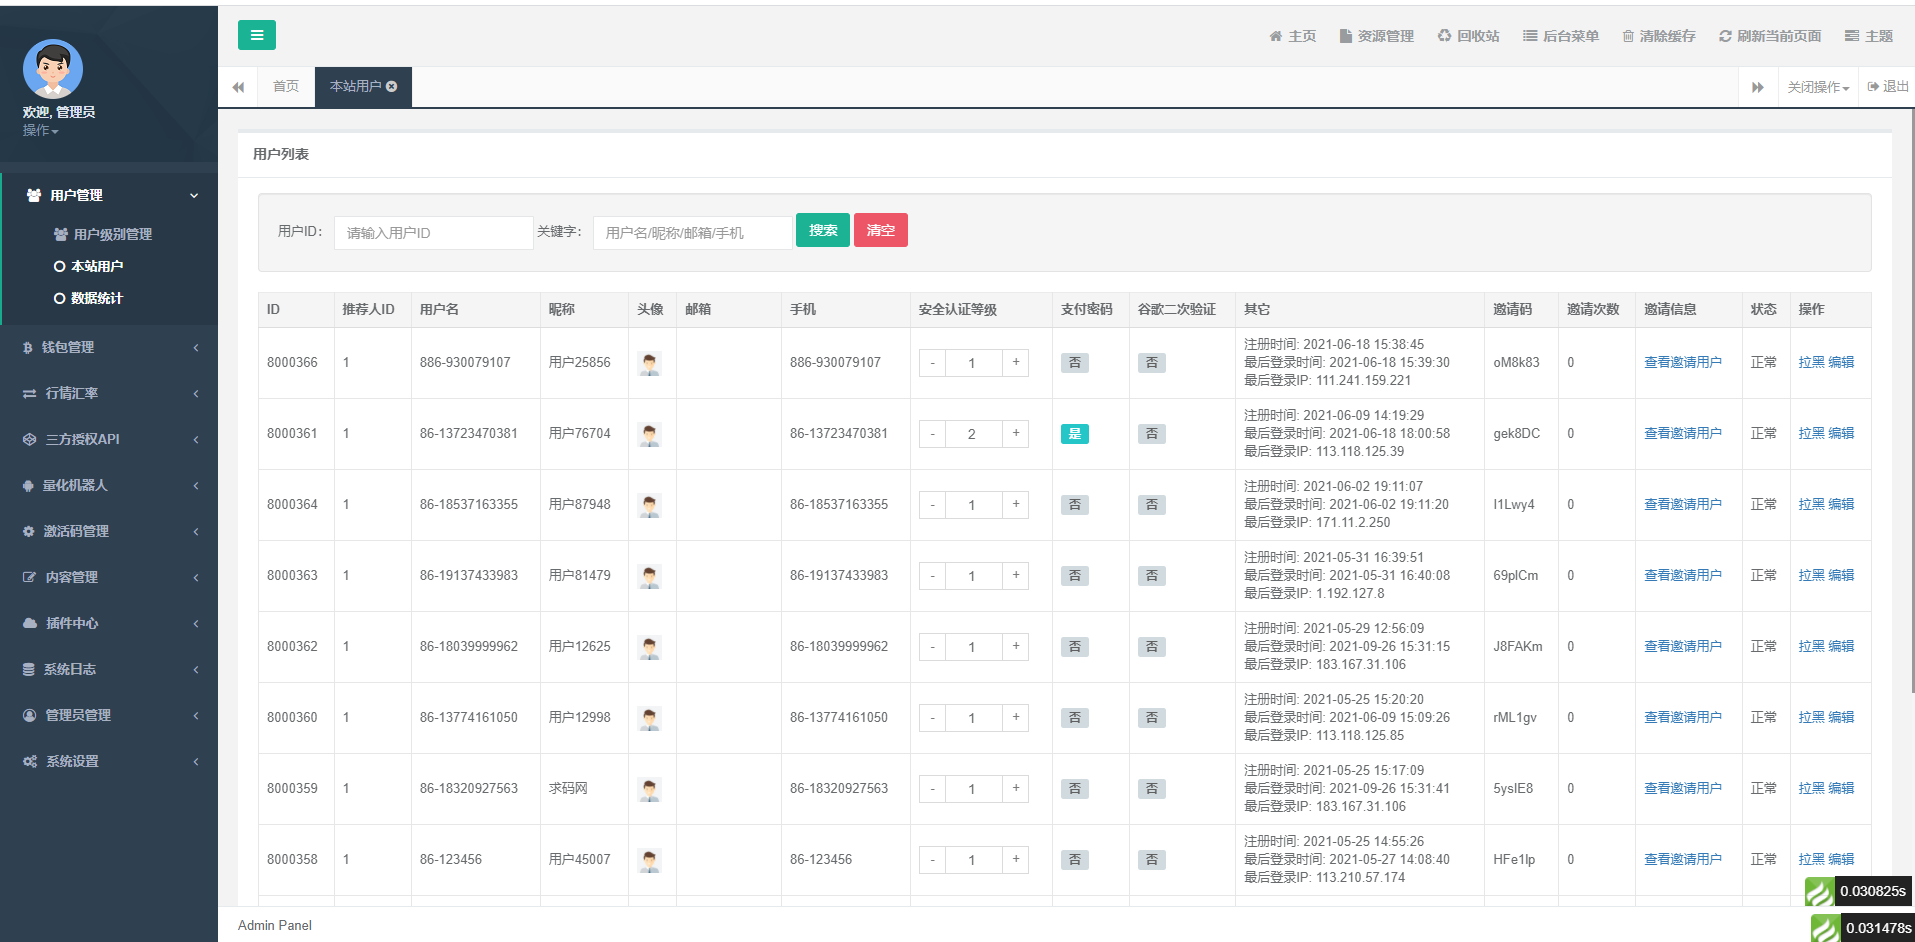
Task: Toggle 支付密码 off for user 8000361
Action: [x=1074, y=434]
